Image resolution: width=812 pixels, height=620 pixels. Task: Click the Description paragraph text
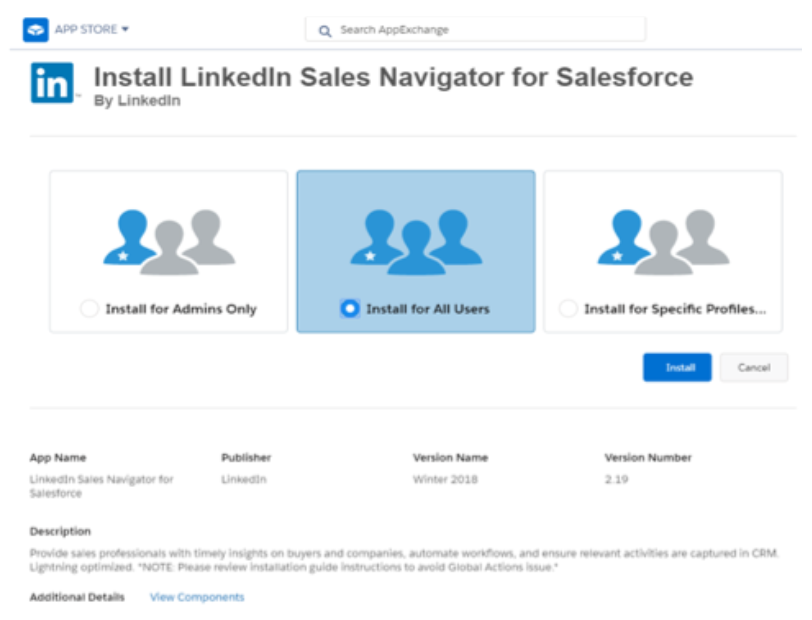pyautogui.click(x=404, y=560)
